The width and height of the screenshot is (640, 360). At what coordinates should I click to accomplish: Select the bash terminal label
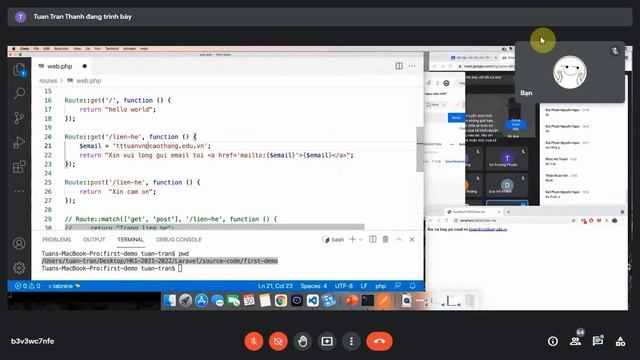333,240
